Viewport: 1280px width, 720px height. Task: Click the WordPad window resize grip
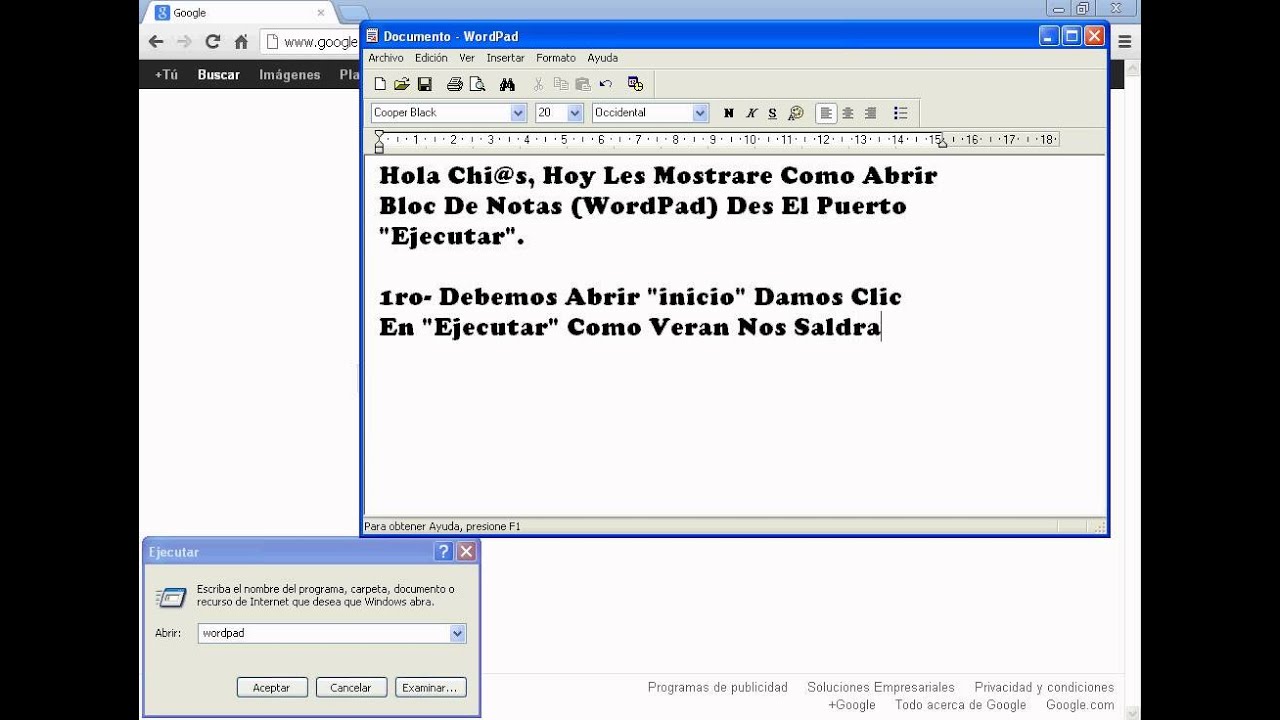point(1099,526)
